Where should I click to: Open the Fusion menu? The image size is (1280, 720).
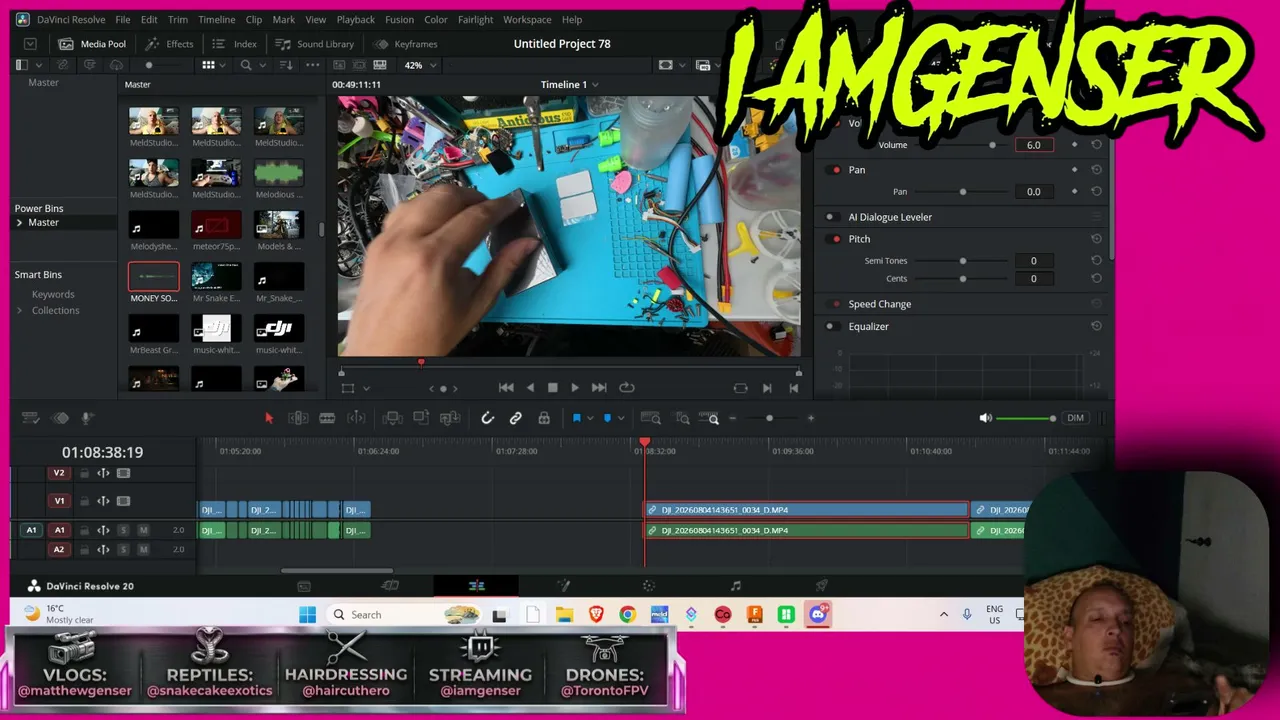tap(399, 20)
